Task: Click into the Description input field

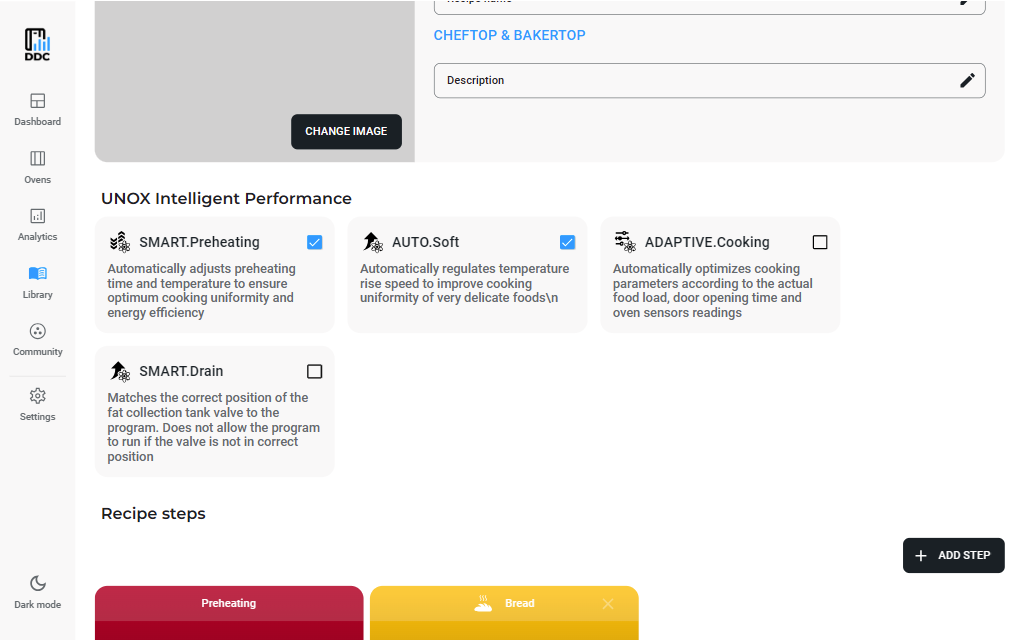Action: [x=690, y=81]
